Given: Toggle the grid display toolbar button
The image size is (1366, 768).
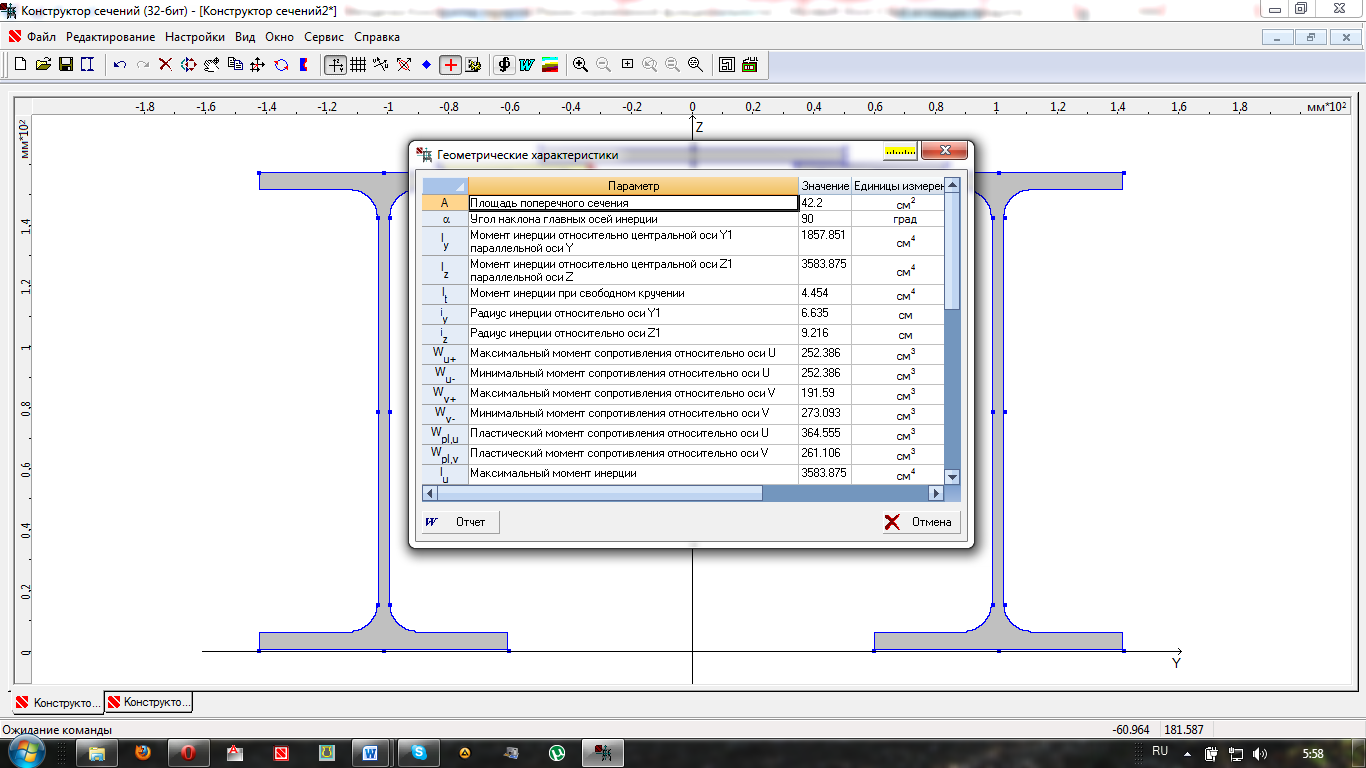Looking at the screenshot, I should click(x=357, y=65).
